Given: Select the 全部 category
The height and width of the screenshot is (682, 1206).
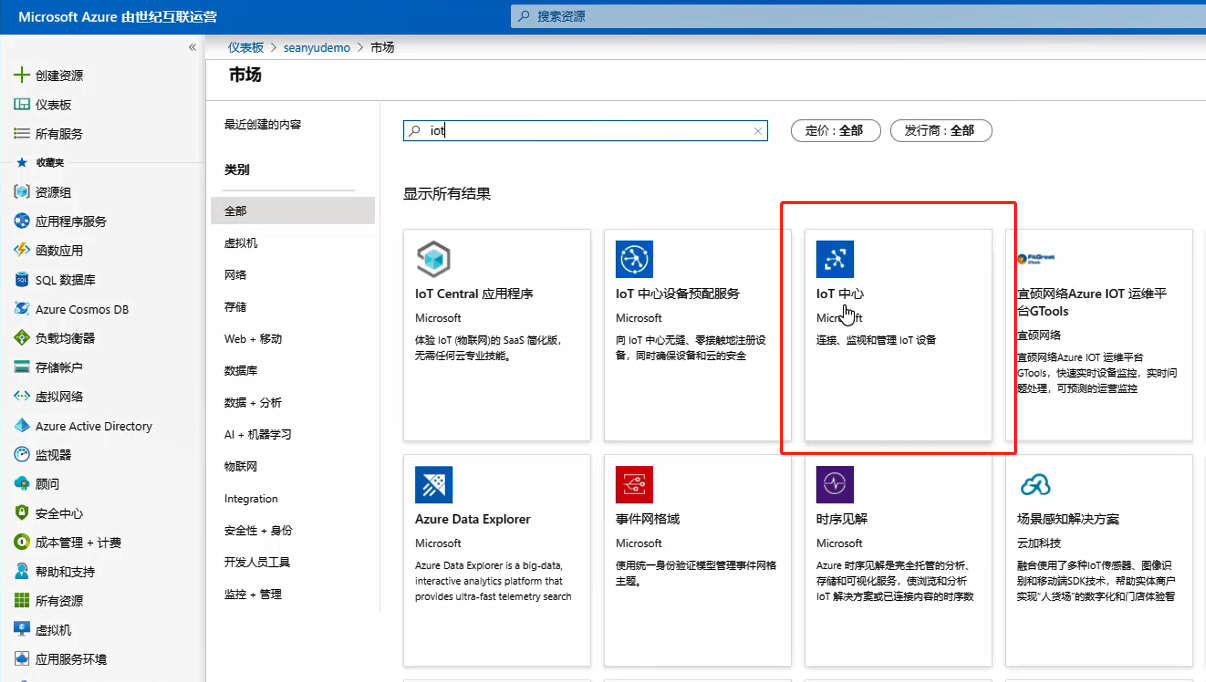Looking at the screenshot, I should [x=293, y=210].
